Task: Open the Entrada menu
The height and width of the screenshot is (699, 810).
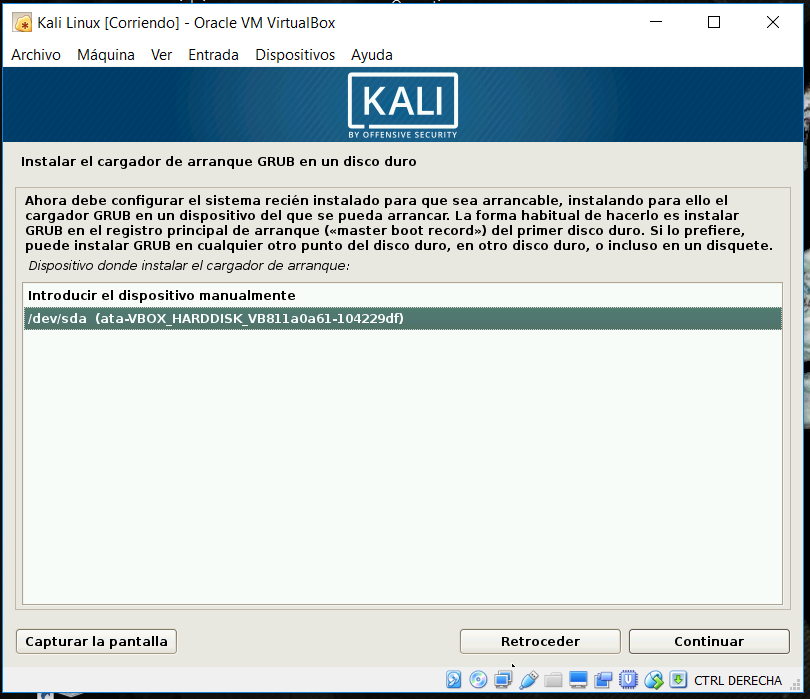Action: [213, 55]
